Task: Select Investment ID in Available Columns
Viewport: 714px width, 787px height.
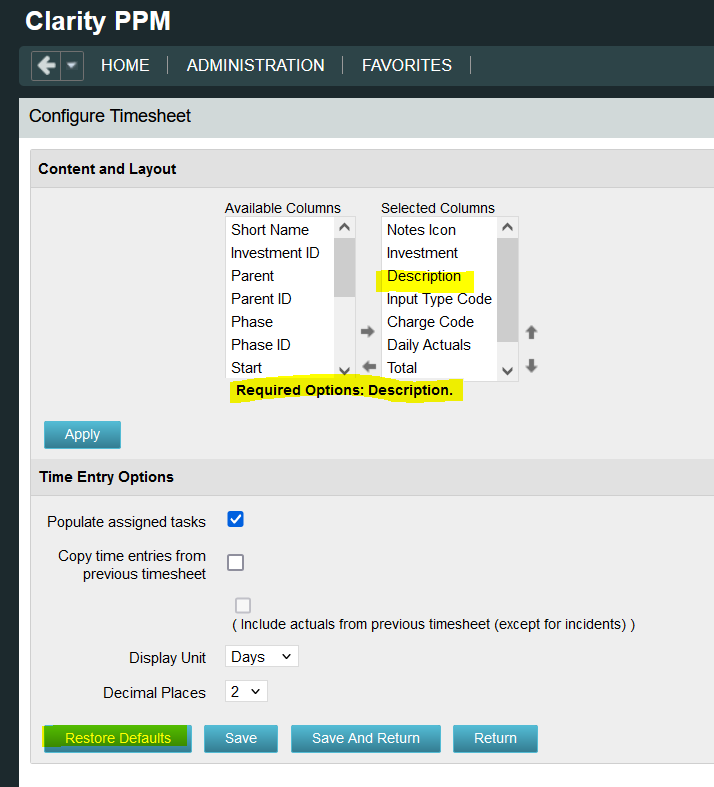Action: [x=279, y=253]
